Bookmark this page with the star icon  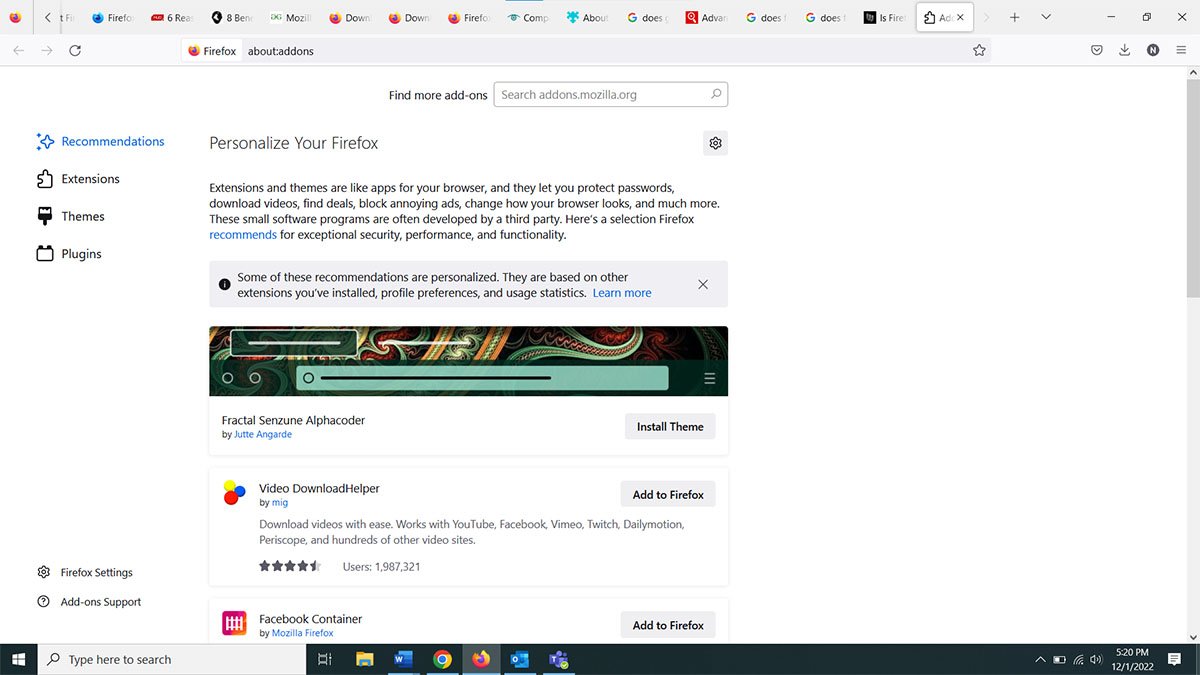(979, 49)
